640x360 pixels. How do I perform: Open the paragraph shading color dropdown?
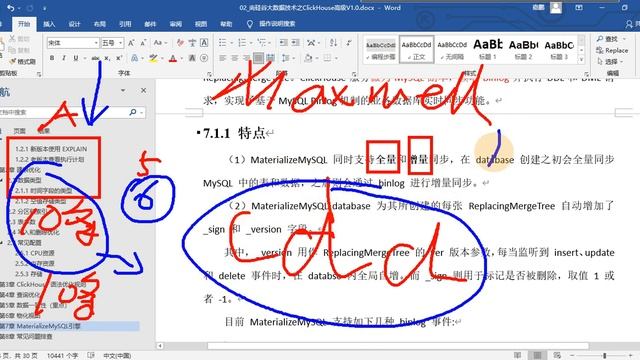coord(316,58)
